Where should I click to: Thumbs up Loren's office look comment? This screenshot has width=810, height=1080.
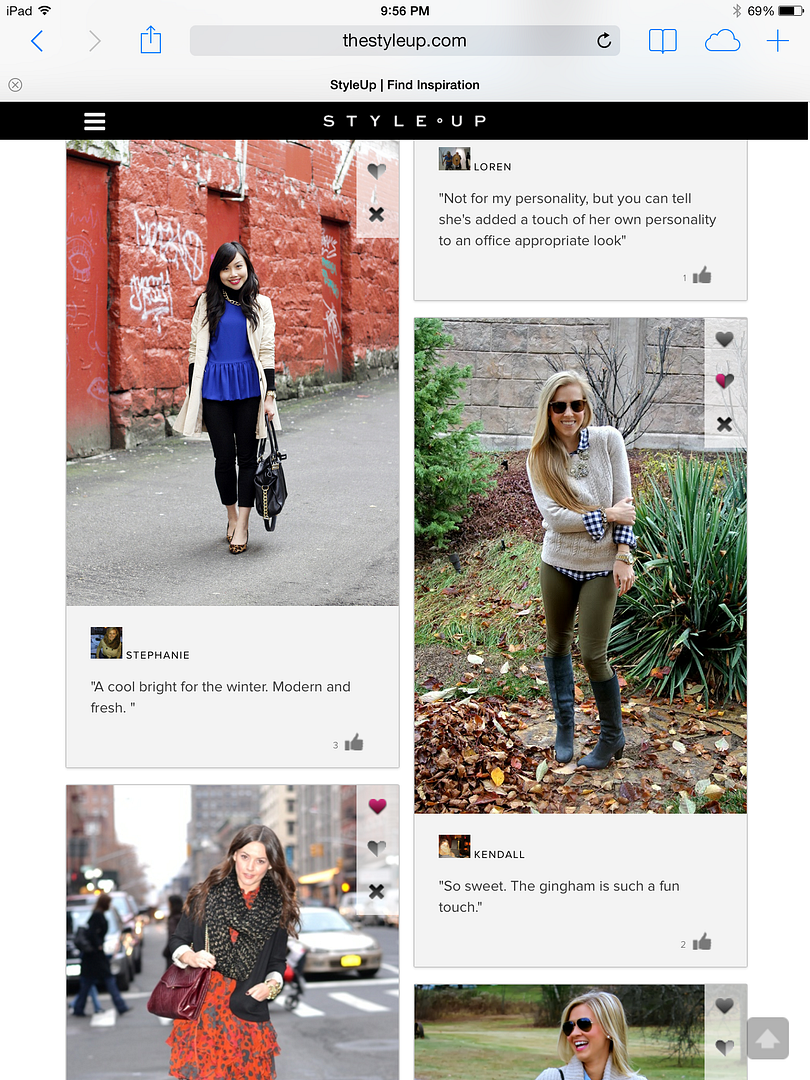point(702,276)
